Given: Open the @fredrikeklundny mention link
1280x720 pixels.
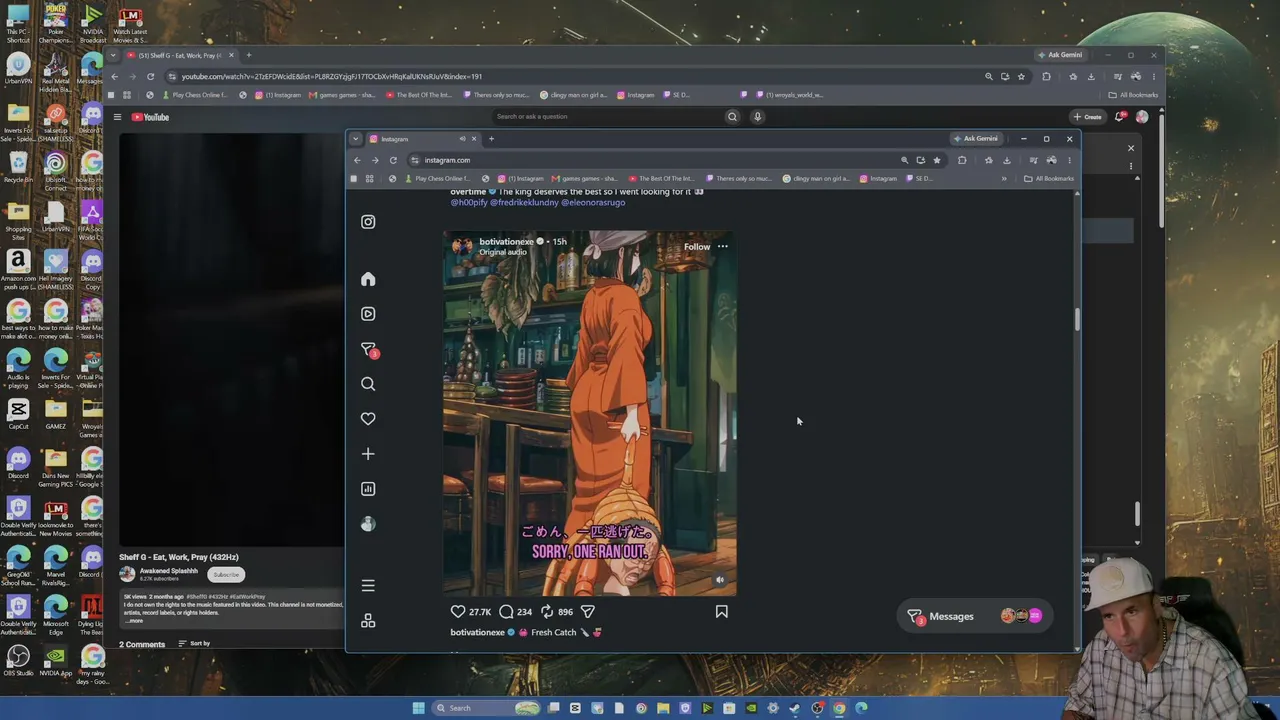Looking at the screenshot, I should (x=523, y=202).
